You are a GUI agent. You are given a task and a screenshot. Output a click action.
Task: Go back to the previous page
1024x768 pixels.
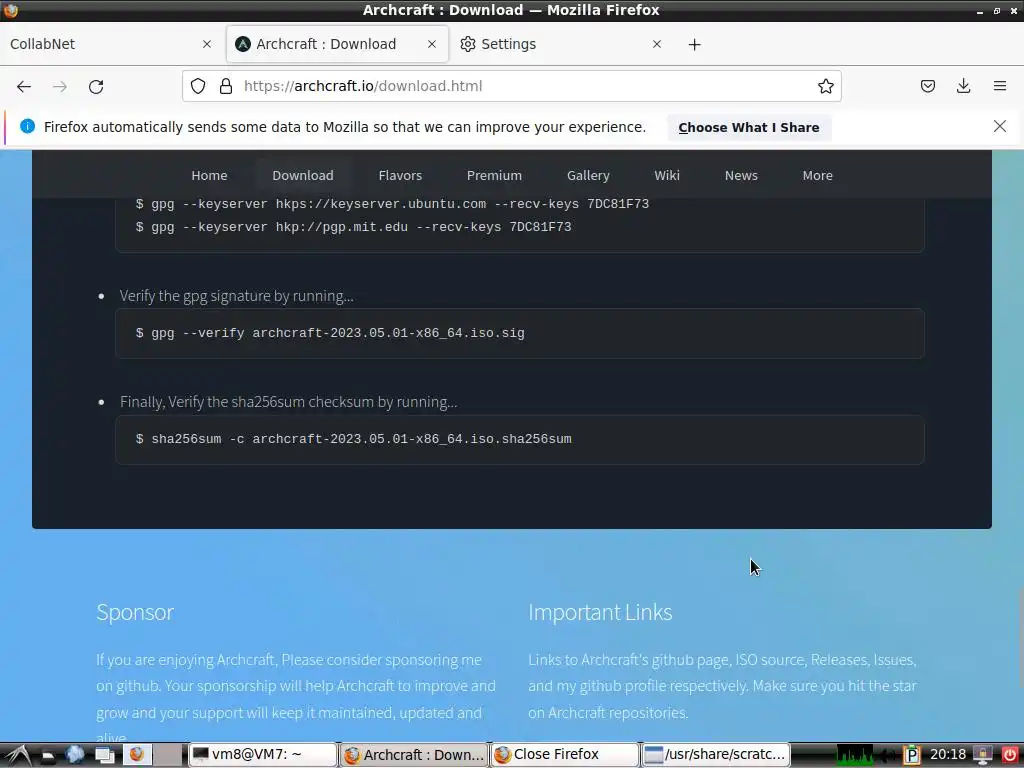point(24,86)
